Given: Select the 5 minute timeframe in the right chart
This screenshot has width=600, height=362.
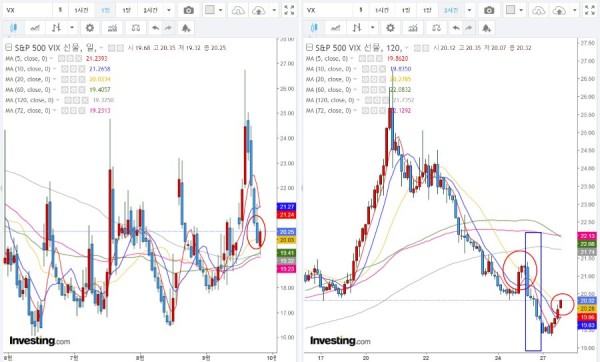Looking at the screenshot, I should [x=360, y=10].
